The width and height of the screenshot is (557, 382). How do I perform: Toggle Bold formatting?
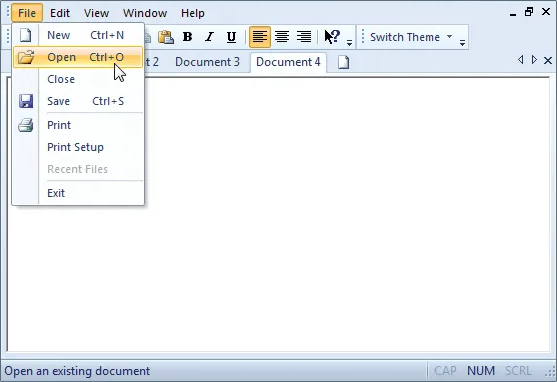click(188, 37)
